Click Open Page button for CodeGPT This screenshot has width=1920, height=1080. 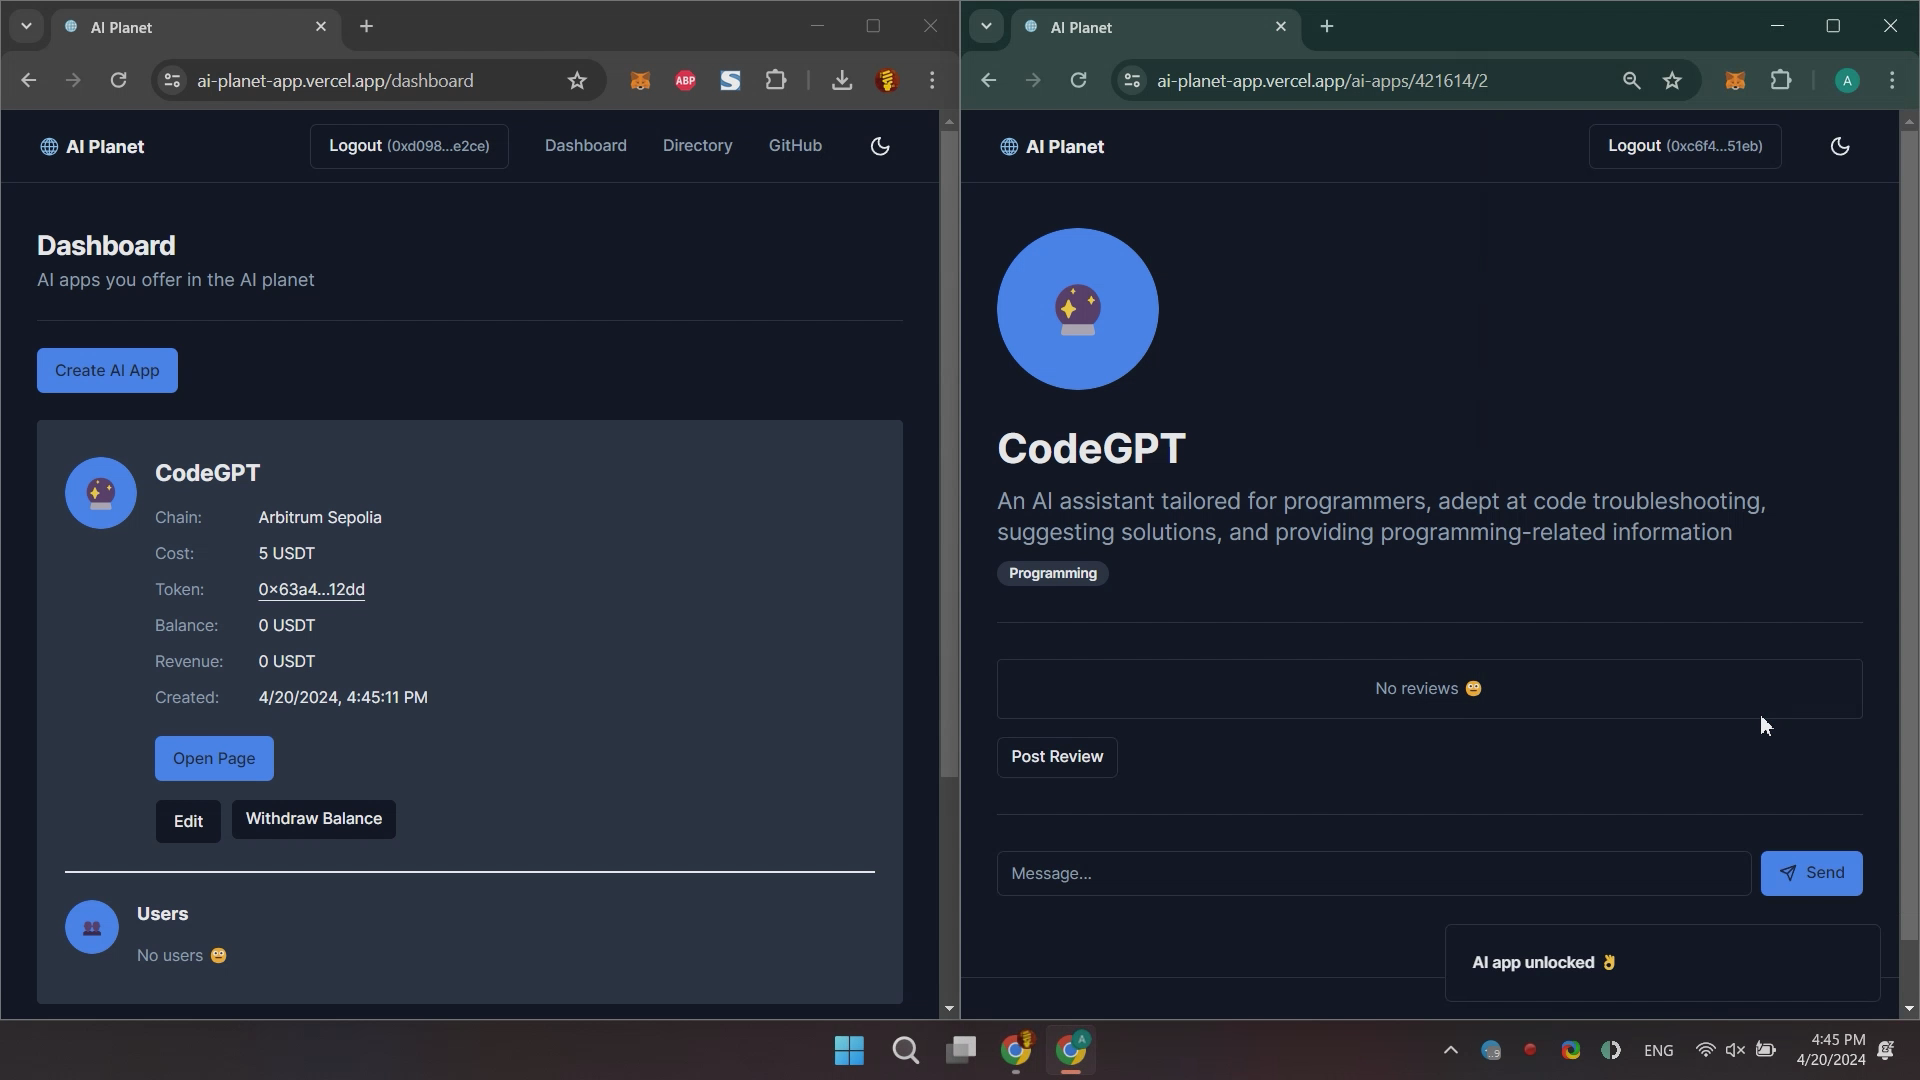(214, 759)
